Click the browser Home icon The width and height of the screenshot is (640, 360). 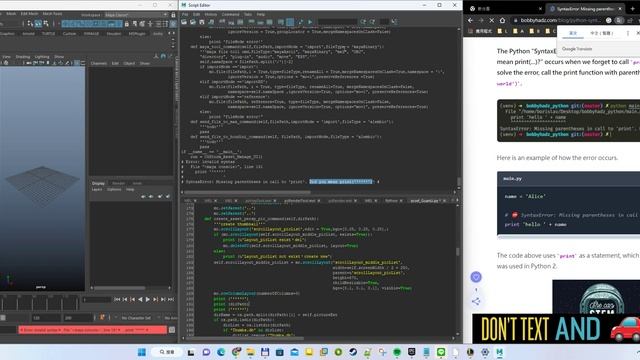click(x=502, y=20)
